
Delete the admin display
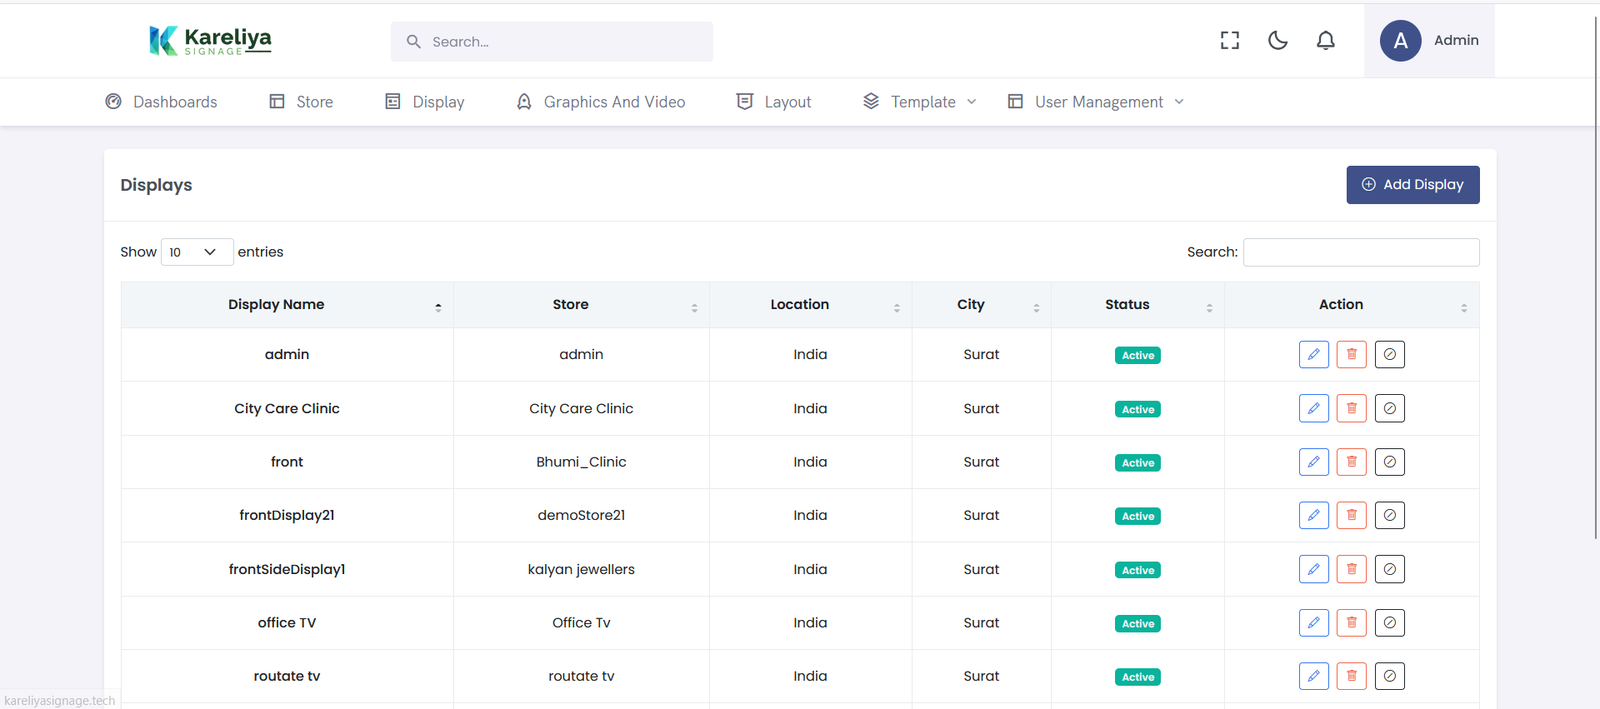[x=1352, y=354]
